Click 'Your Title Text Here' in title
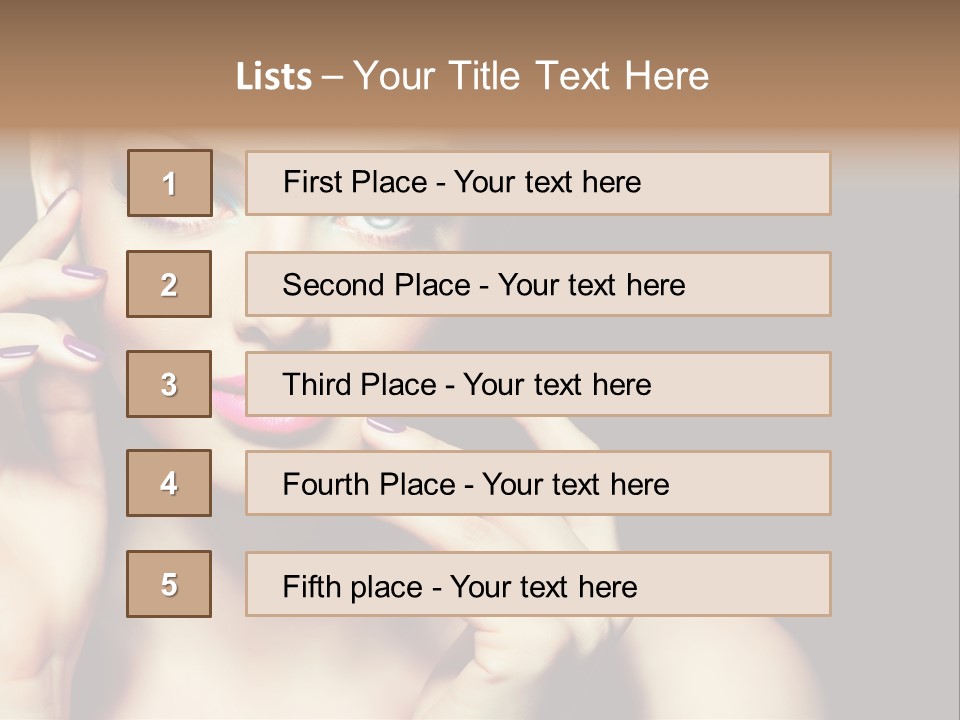The image size is (960, 720). click(x=531, y=76)
